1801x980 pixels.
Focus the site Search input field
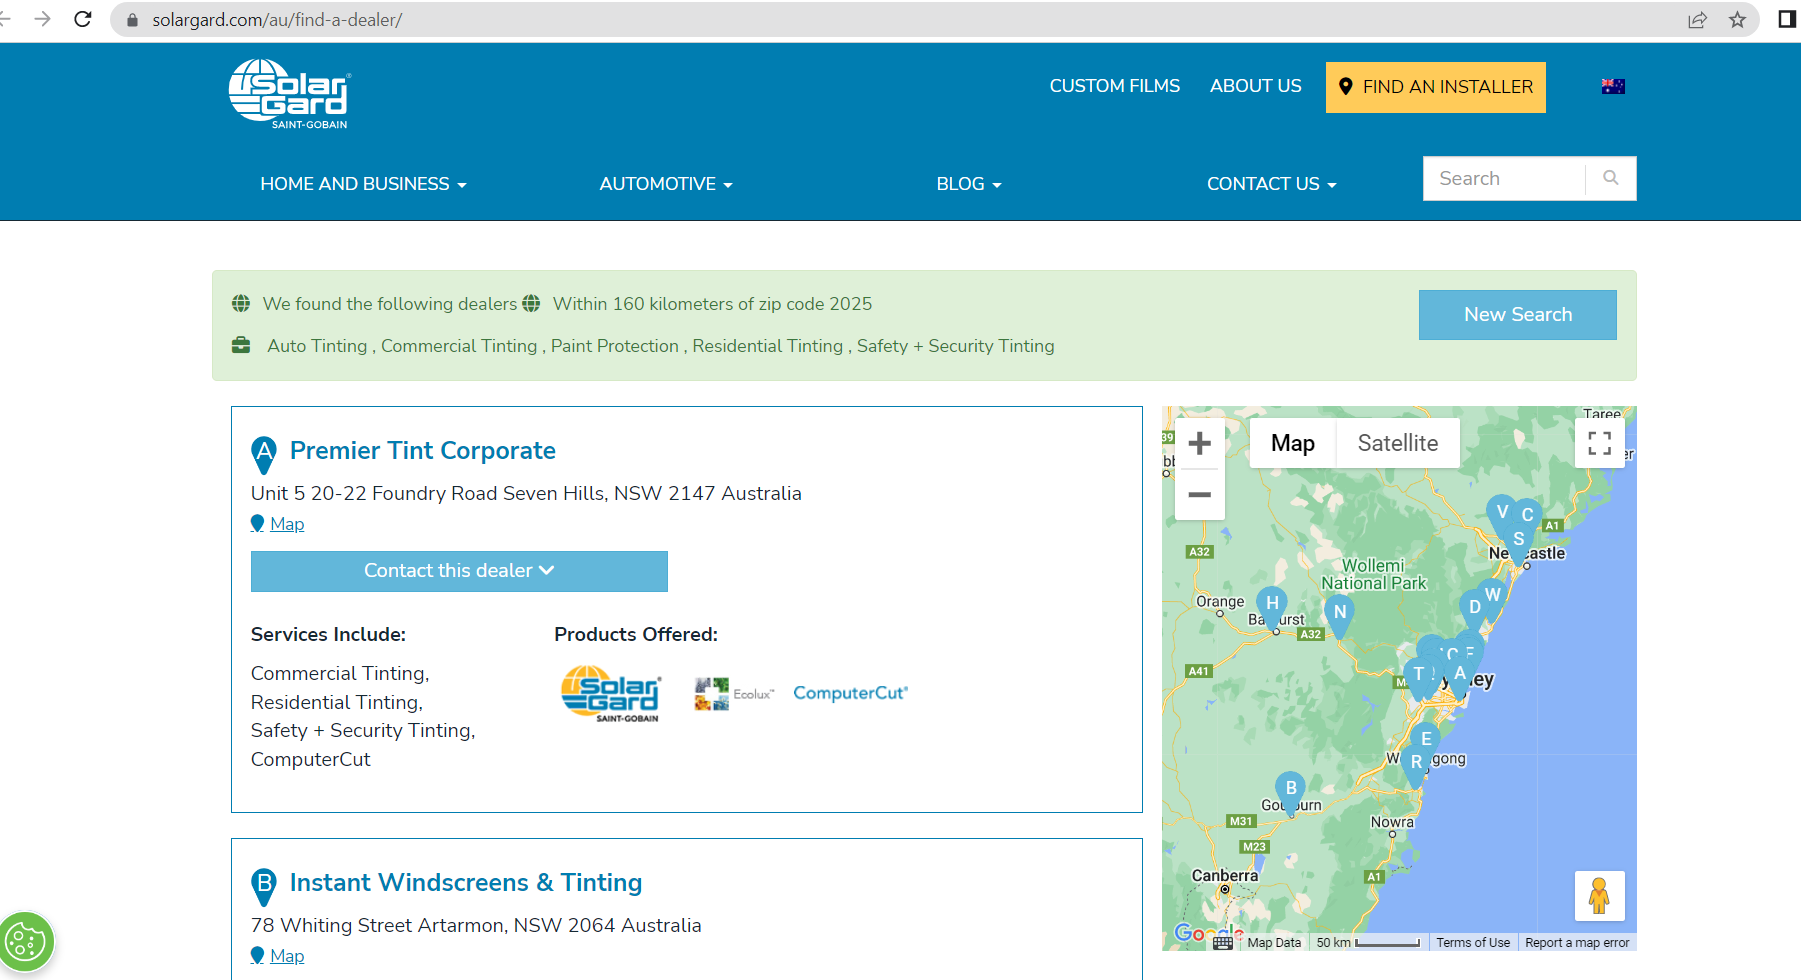pos(1504,178)
